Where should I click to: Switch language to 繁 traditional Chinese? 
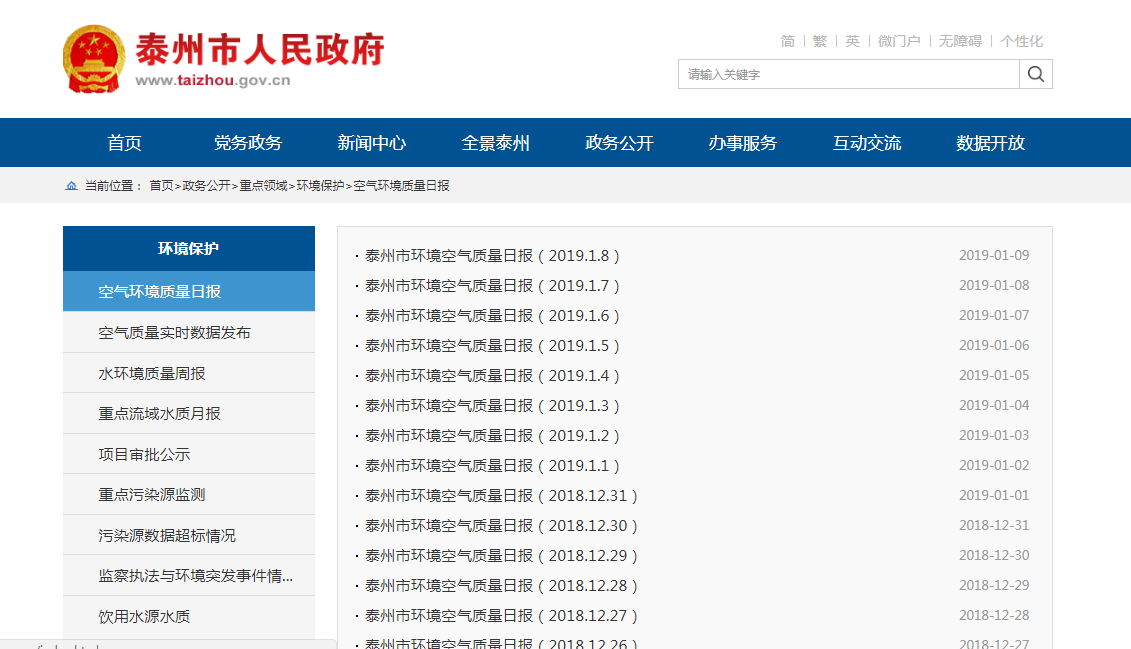click(820, 41)
